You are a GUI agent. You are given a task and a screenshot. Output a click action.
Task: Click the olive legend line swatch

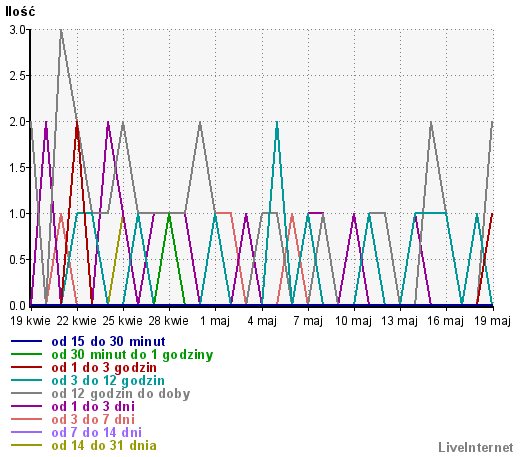tap(26, 445)
